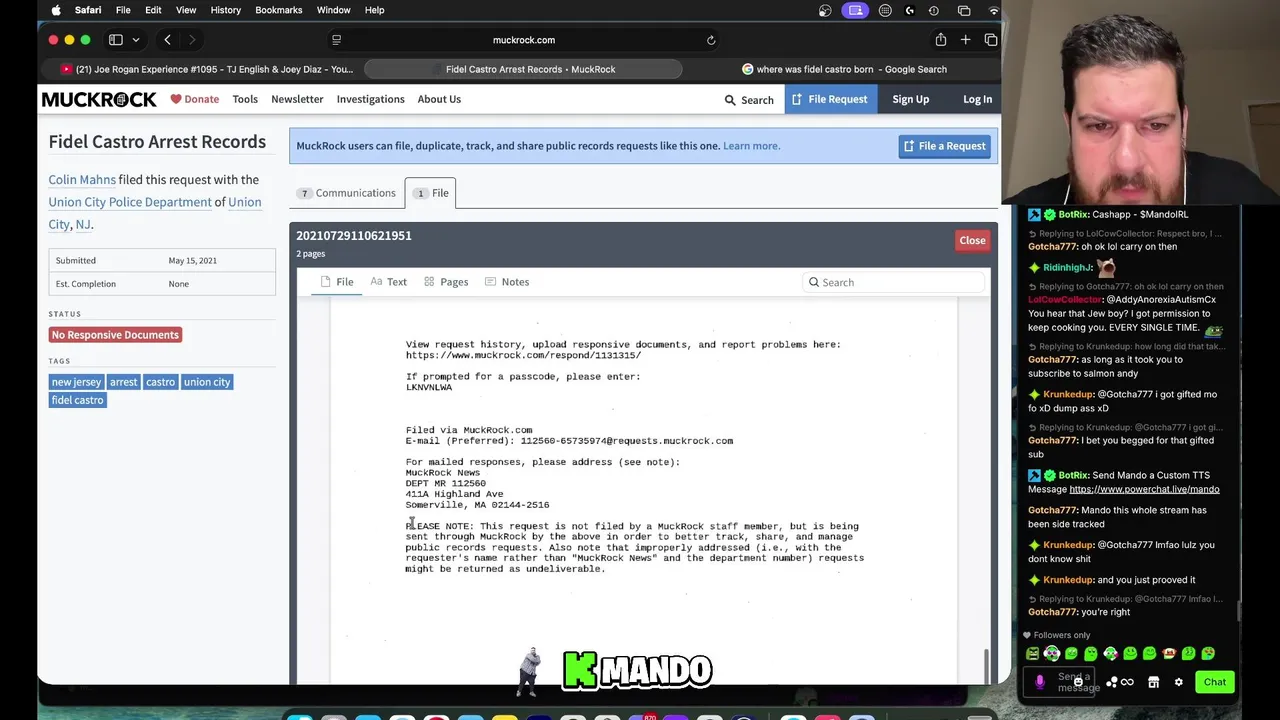Click the Safari share icon

click(x=941, y=40)
